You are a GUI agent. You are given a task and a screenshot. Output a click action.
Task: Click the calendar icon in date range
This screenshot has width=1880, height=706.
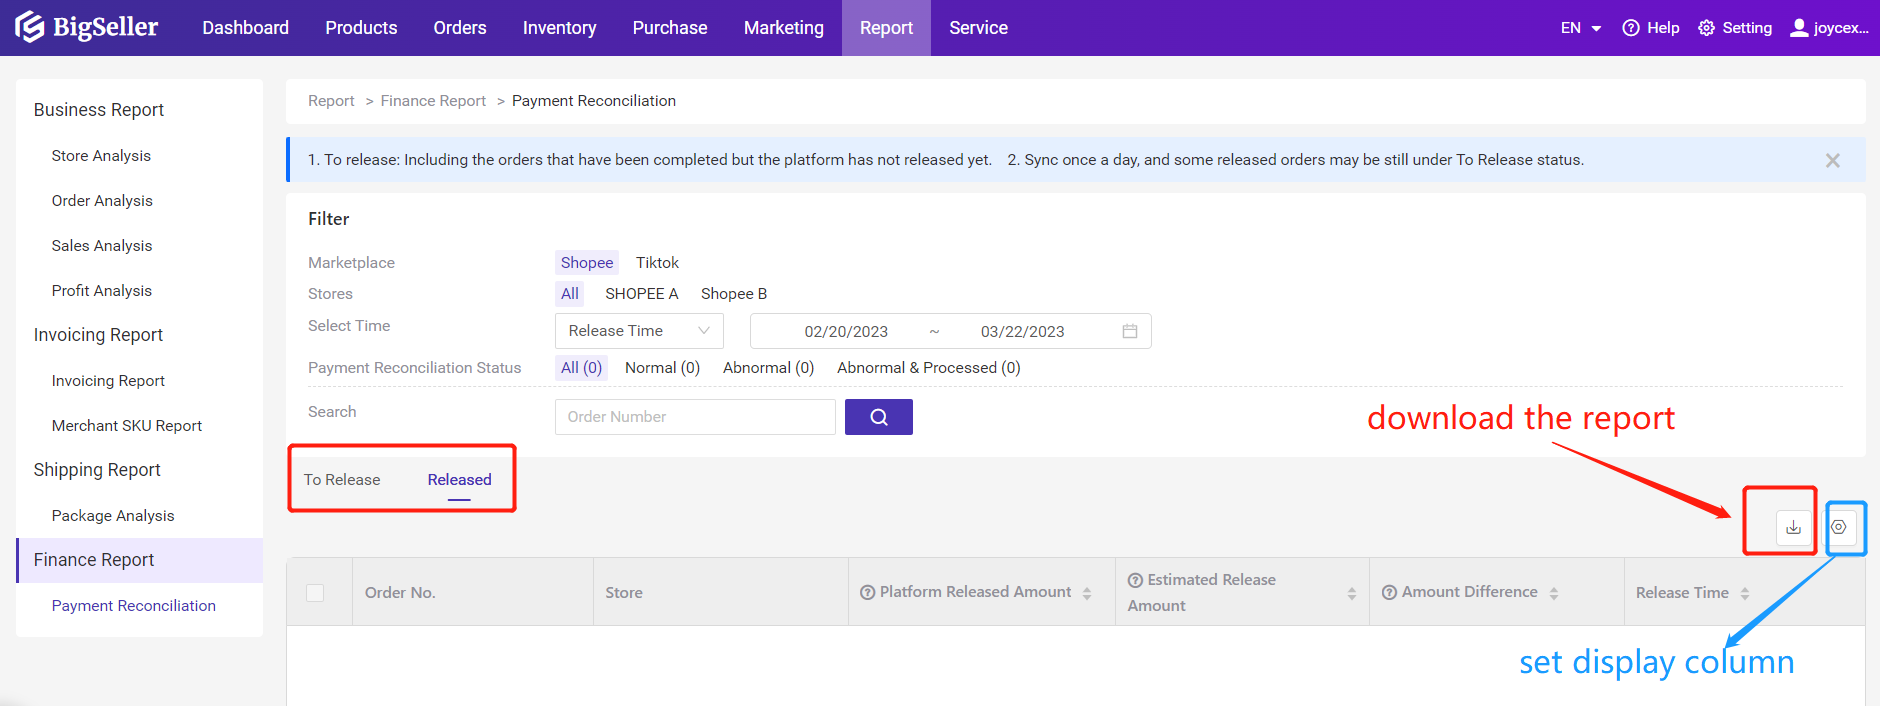pyautogui.click(x=1130, y=331)
